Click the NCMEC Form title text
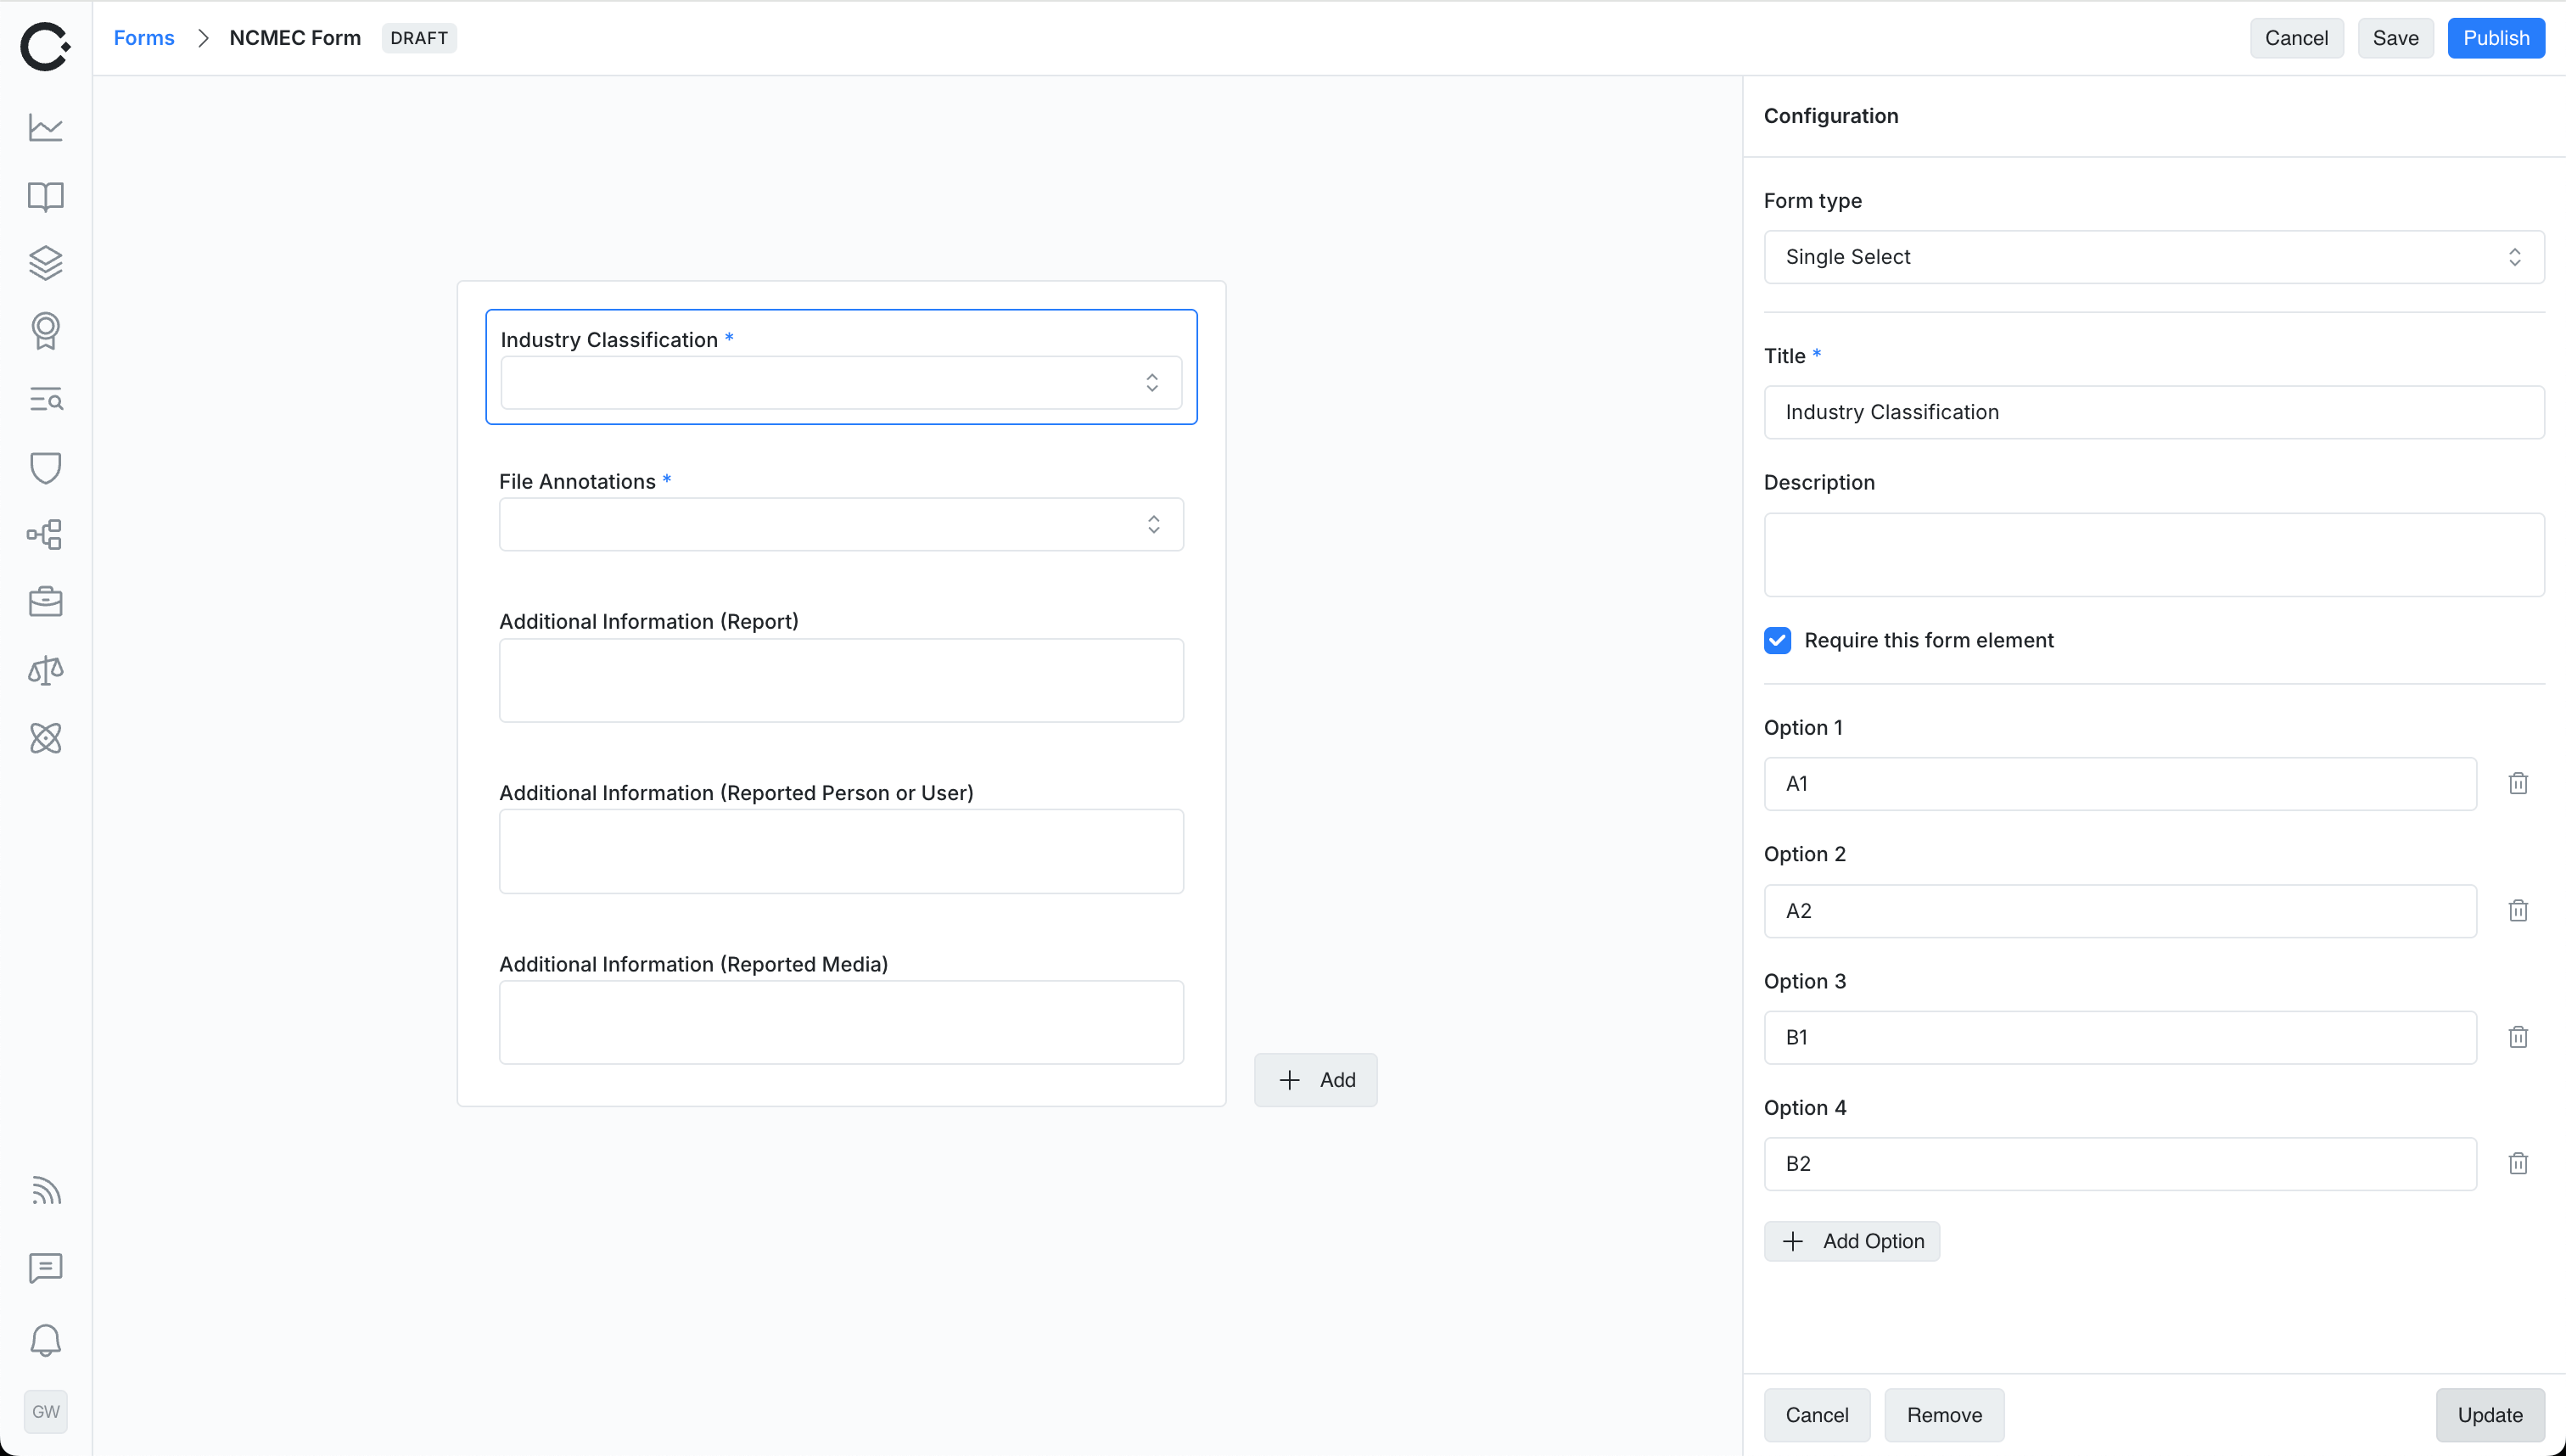The height and width of the screenshot is (1456, 2566). pos(295,38)
